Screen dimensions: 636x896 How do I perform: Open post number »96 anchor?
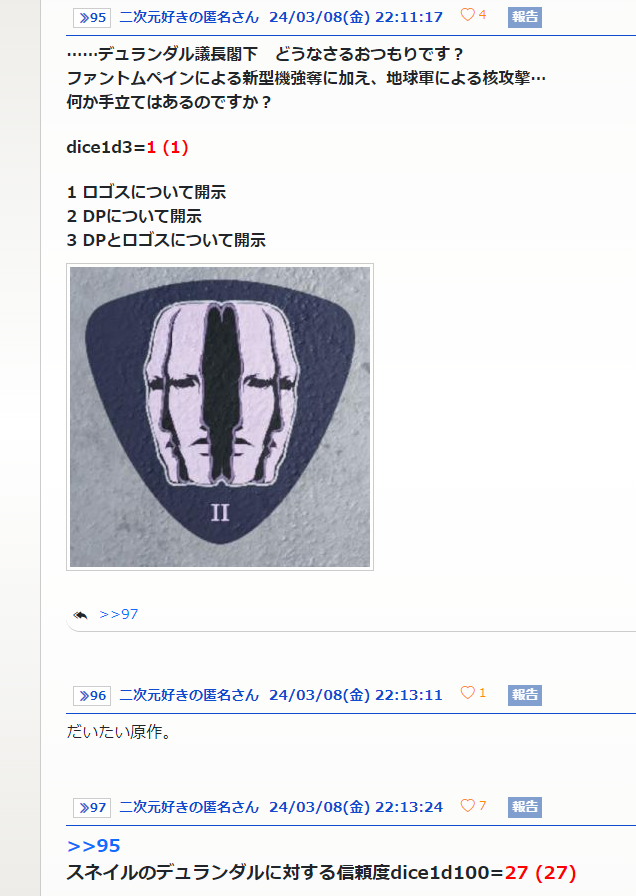(92, 695)
